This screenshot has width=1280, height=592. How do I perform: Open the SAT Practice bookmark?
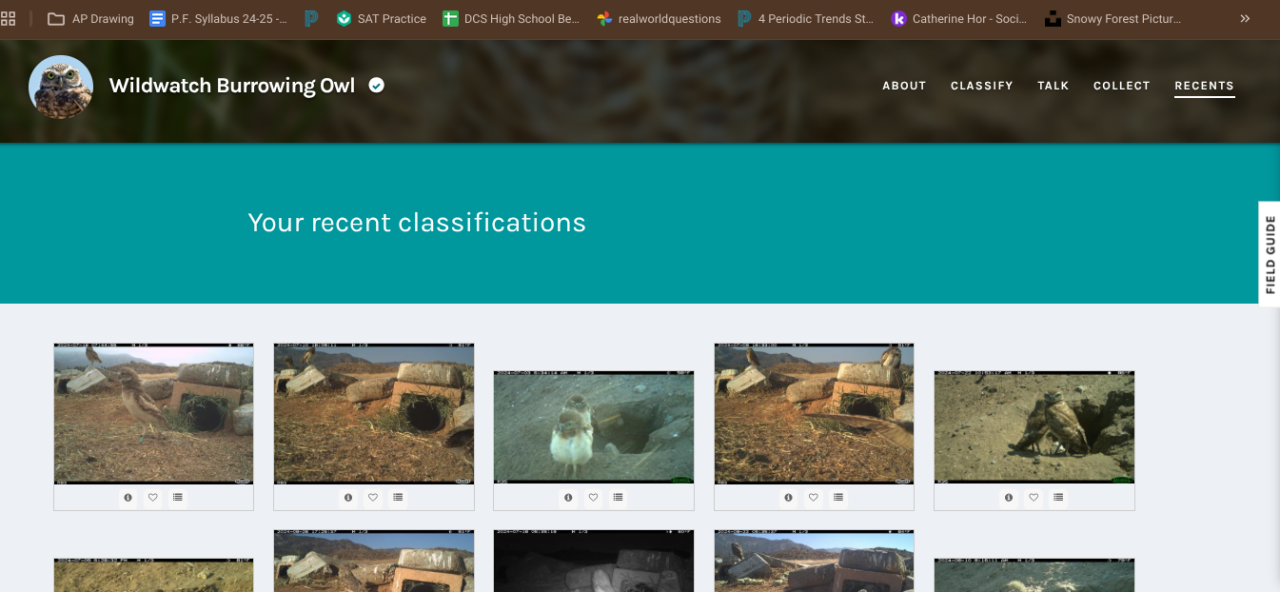pos(381,18)
